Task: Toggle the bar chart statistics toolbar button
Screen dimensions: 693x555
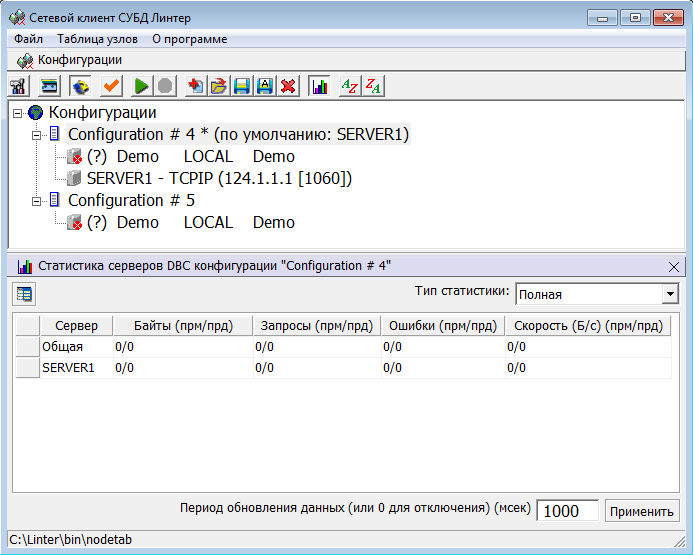Action: pyautogui.click(x=319, y=86)
